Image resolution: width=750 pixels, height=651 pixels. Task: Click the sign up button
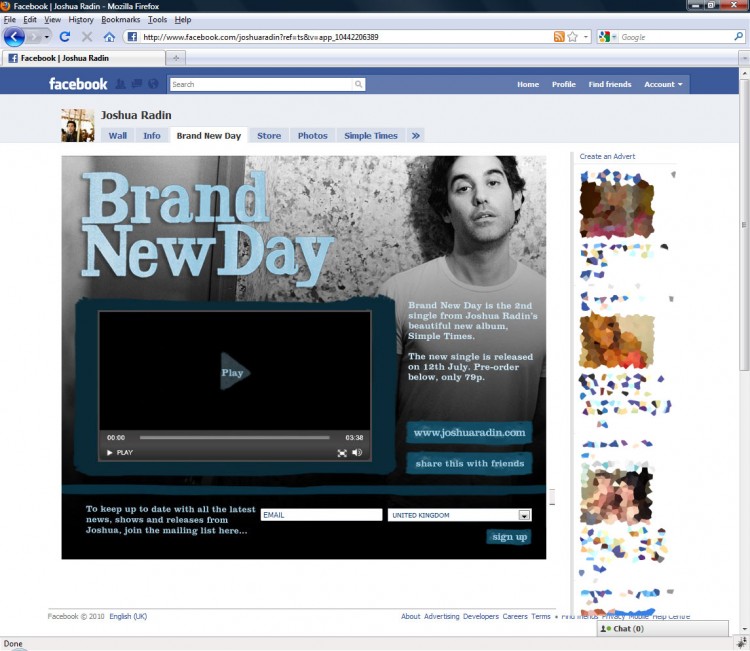click(509, 537)
